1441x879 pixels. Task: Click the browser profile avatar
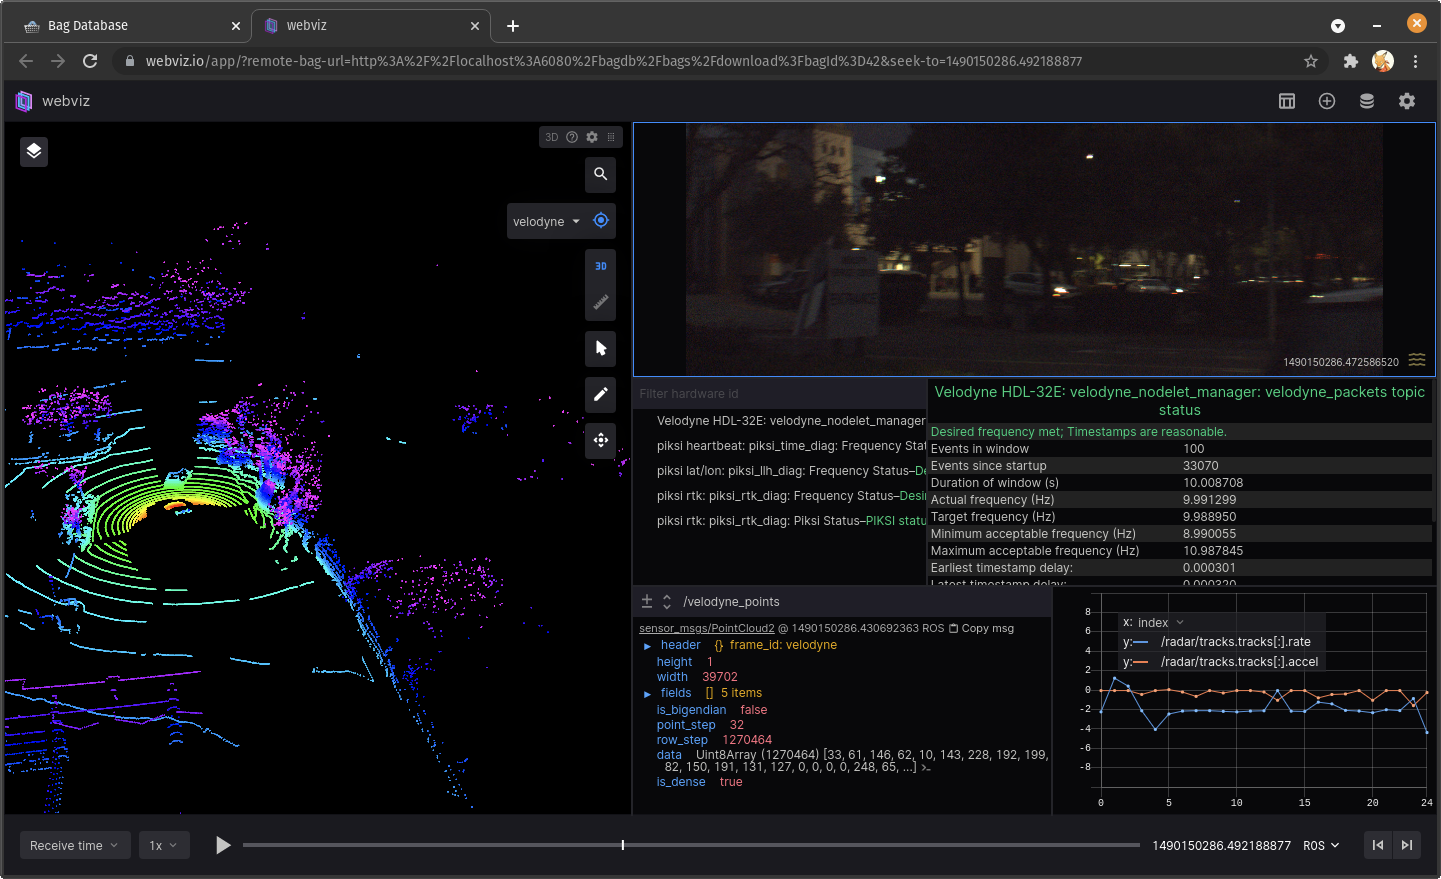coord(1383,61)
